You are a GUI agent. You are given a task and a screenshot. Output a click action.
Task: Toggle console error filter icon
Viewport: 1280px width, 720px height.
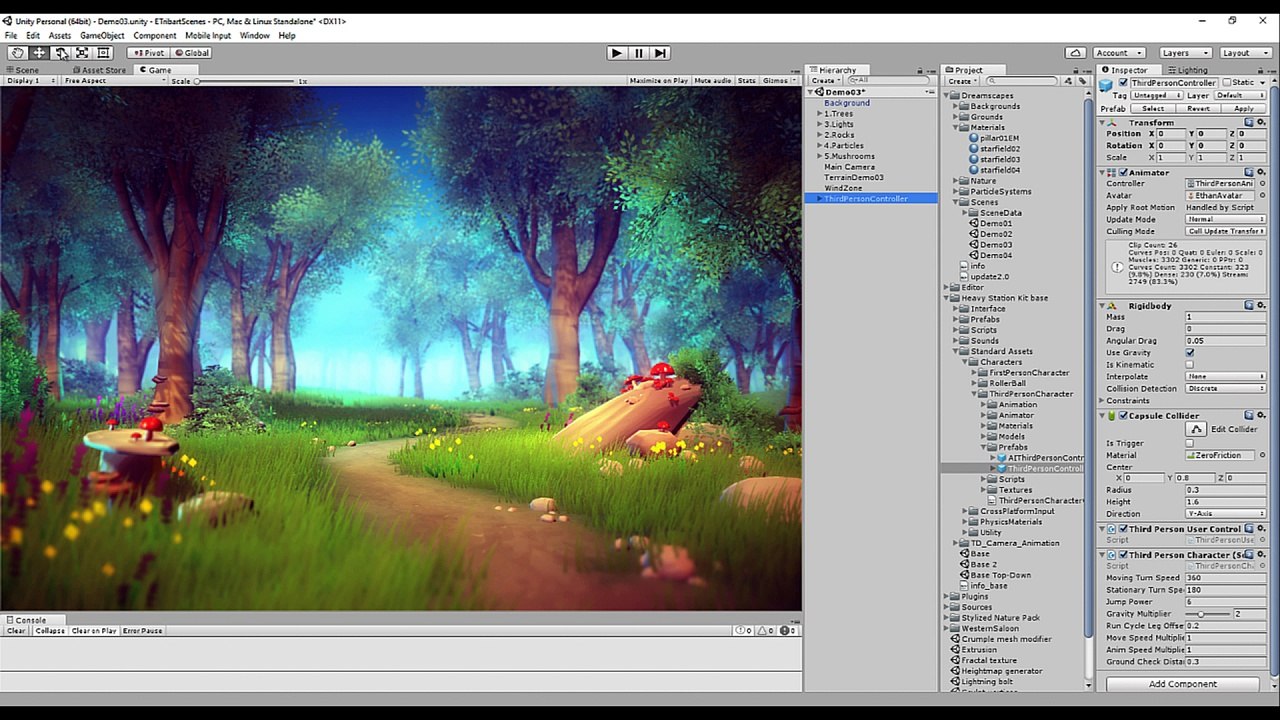click(789, 631)
